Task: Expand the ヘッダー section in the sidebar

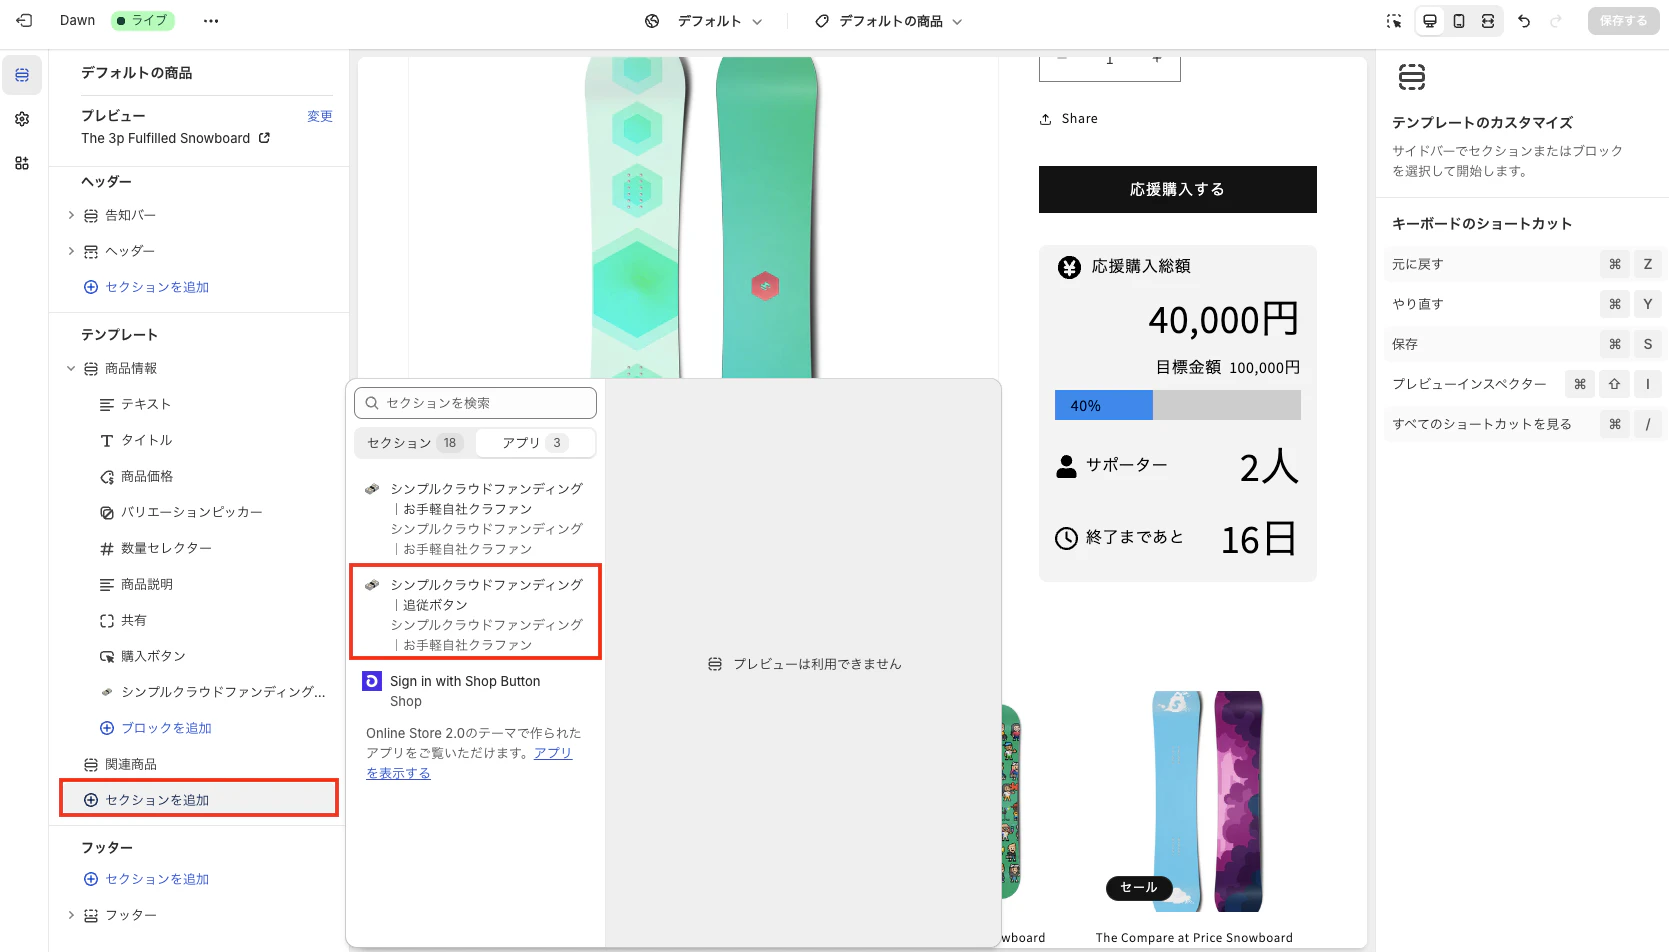Action: tap(70, 250)
